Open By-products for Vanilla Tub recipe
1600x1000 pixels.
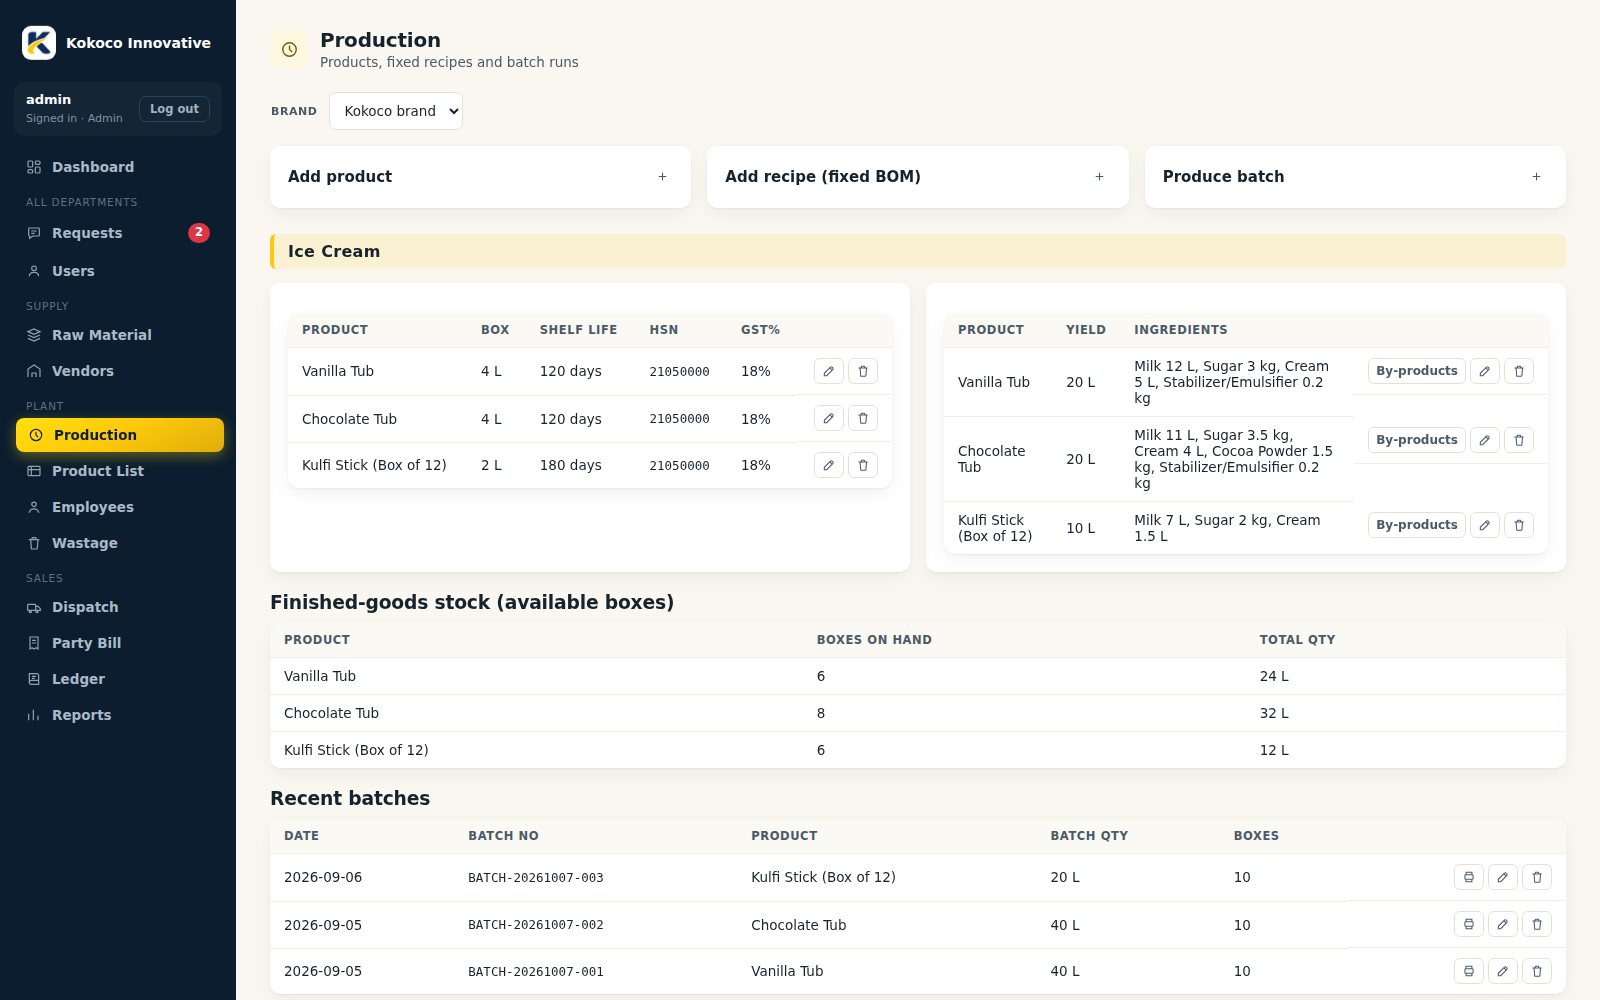[1416, 371]
